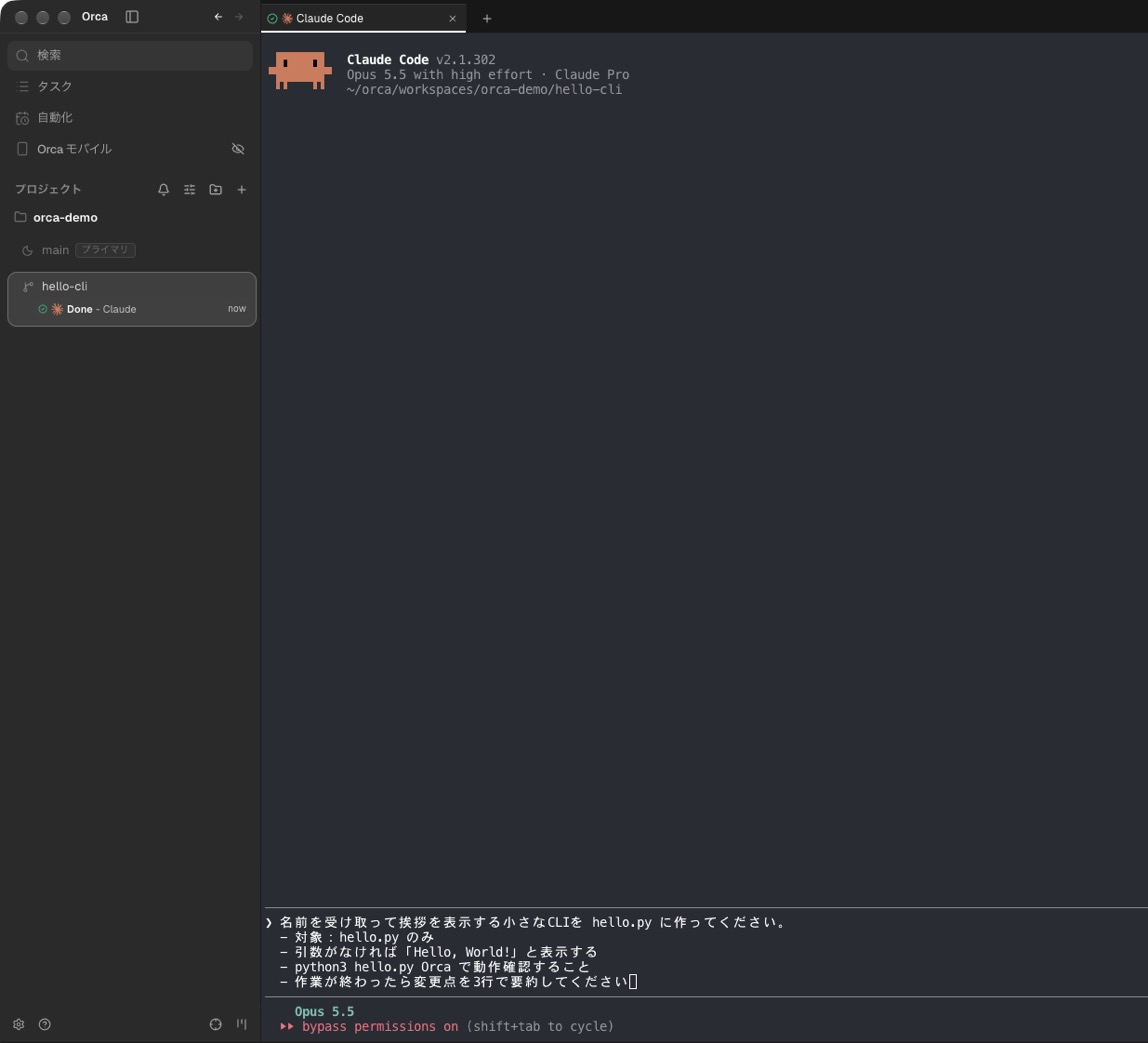Go forward with the right arrow
Screen dimensions: 1148x1043
click(x=239, y=17)
